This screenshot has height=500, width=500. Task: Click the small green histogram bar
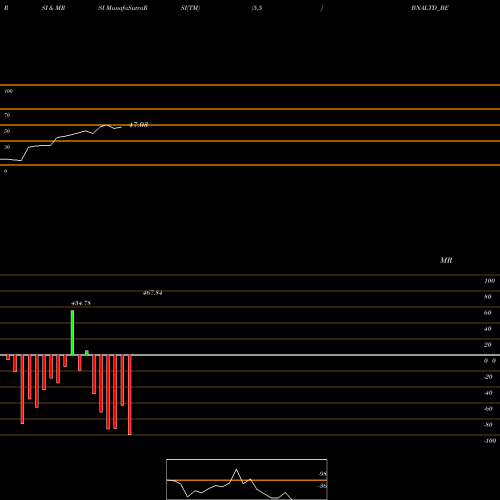click(87, 353)
